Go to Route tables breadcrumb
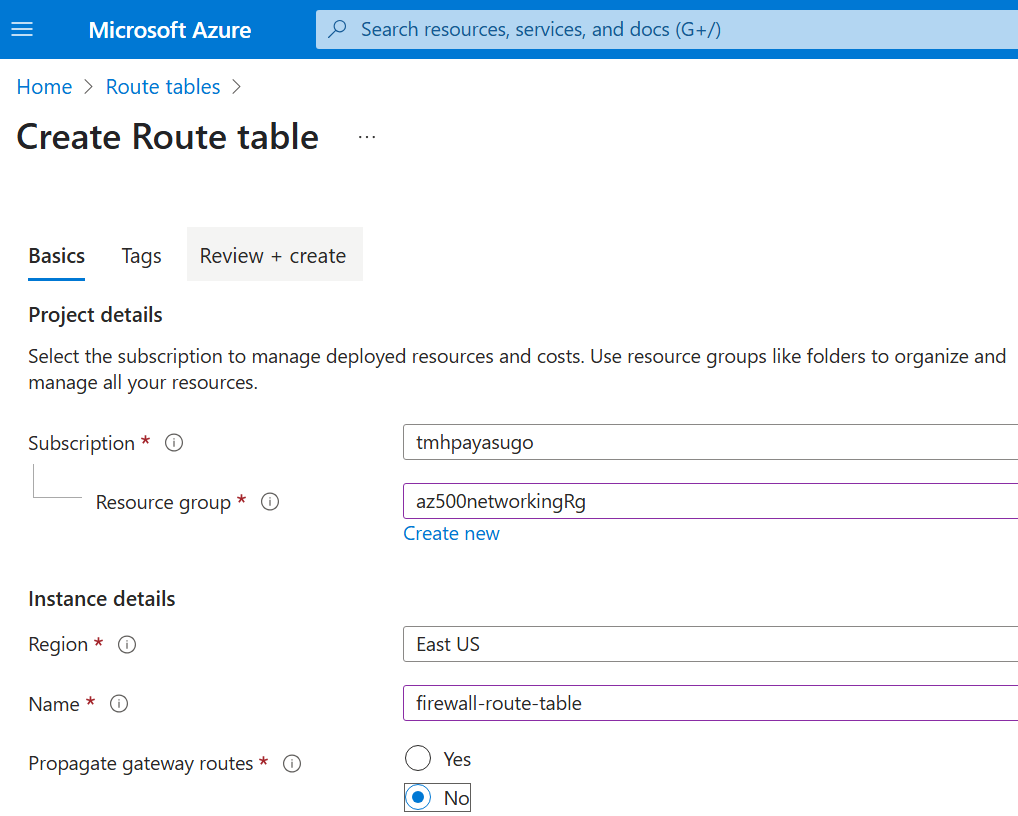 tap(163, 87)
